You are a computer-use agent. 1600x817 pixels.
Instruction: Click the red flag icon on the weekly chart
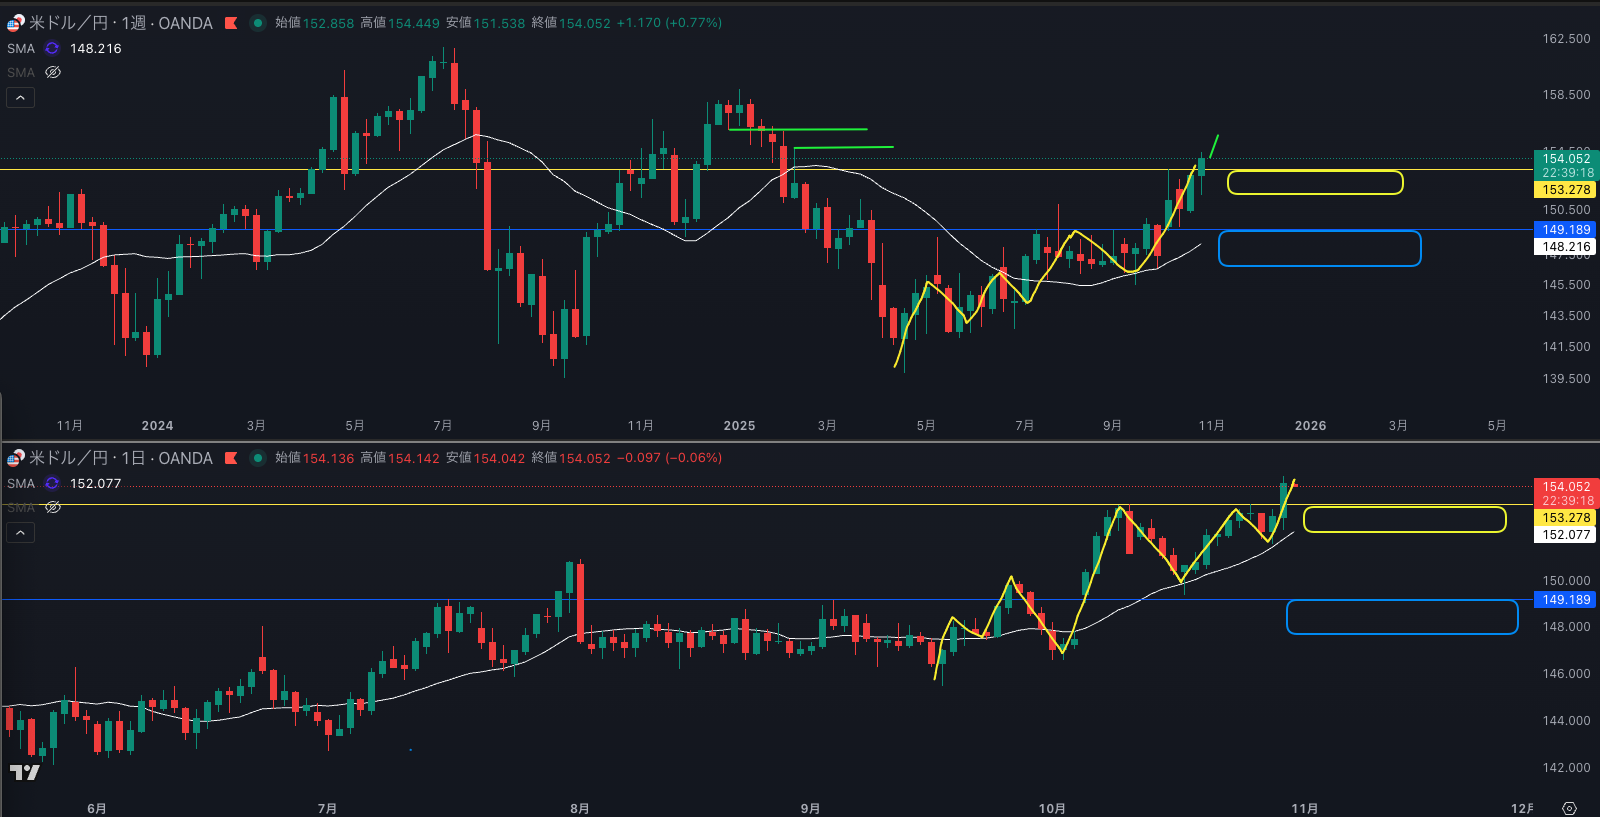[x=231, y=23]
